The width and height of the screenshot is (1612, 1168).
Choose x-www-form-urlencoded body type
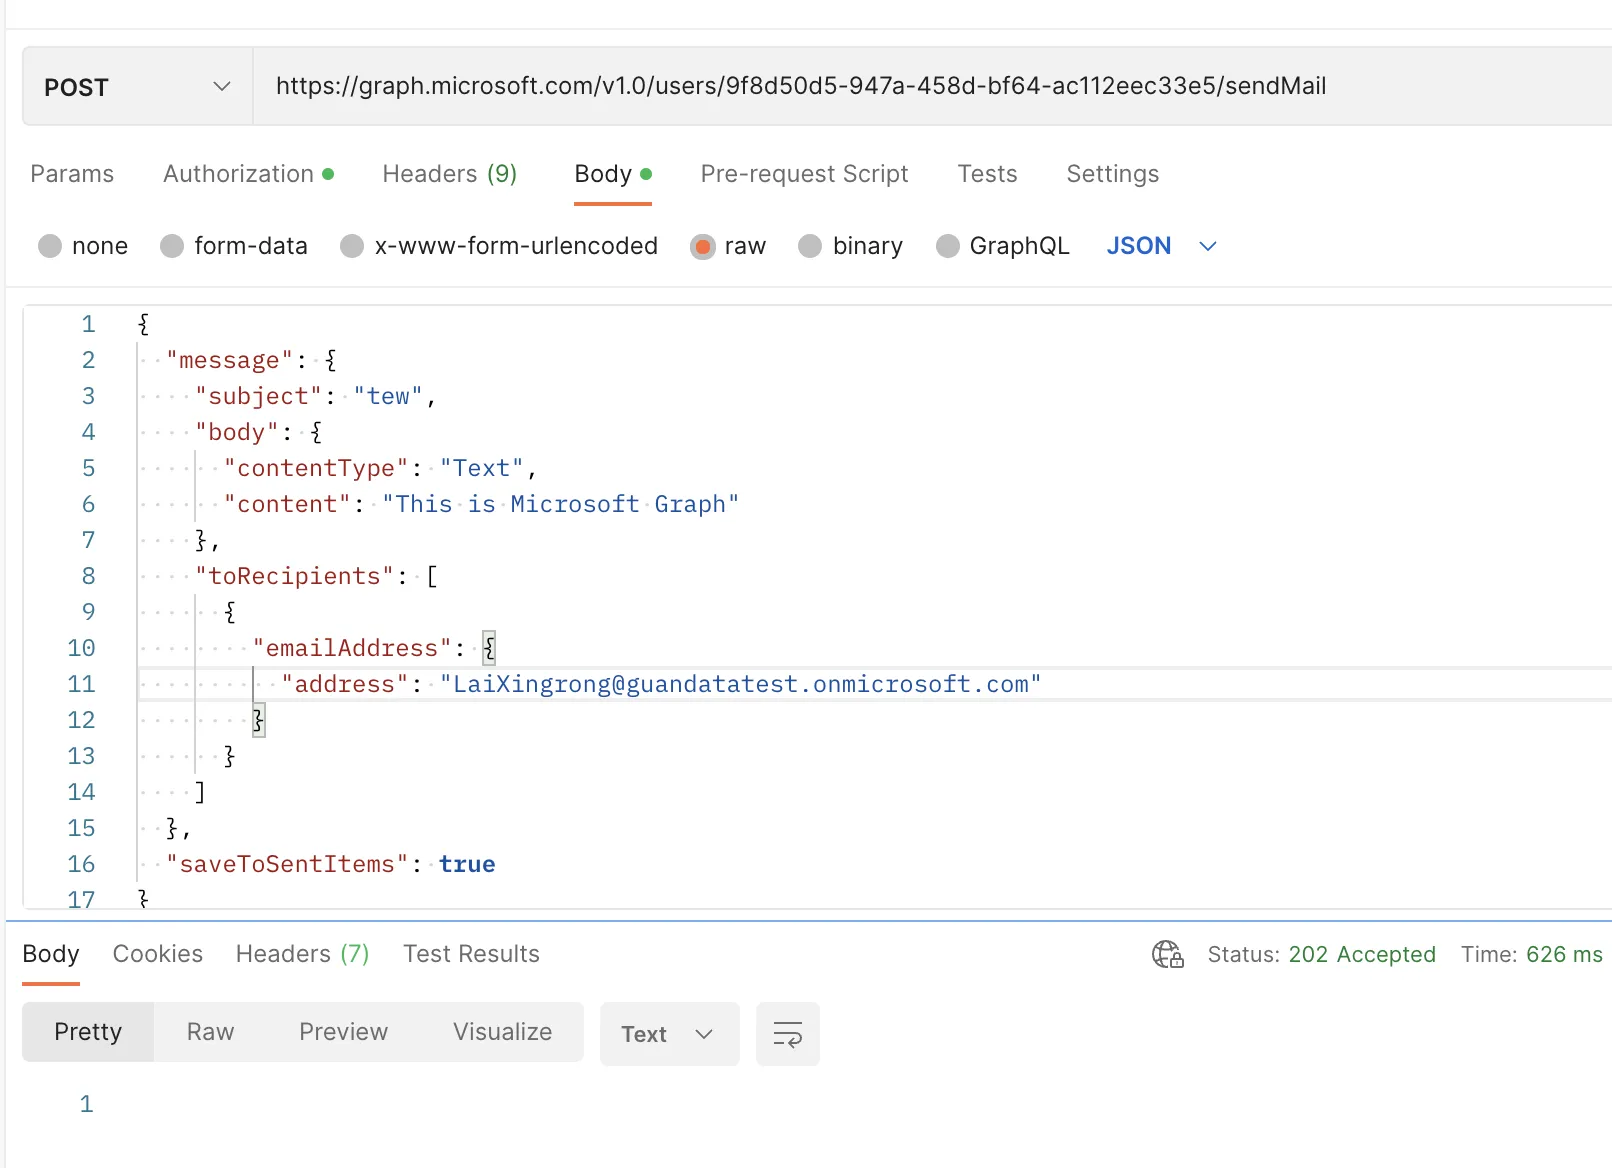[x=352, y=246]
